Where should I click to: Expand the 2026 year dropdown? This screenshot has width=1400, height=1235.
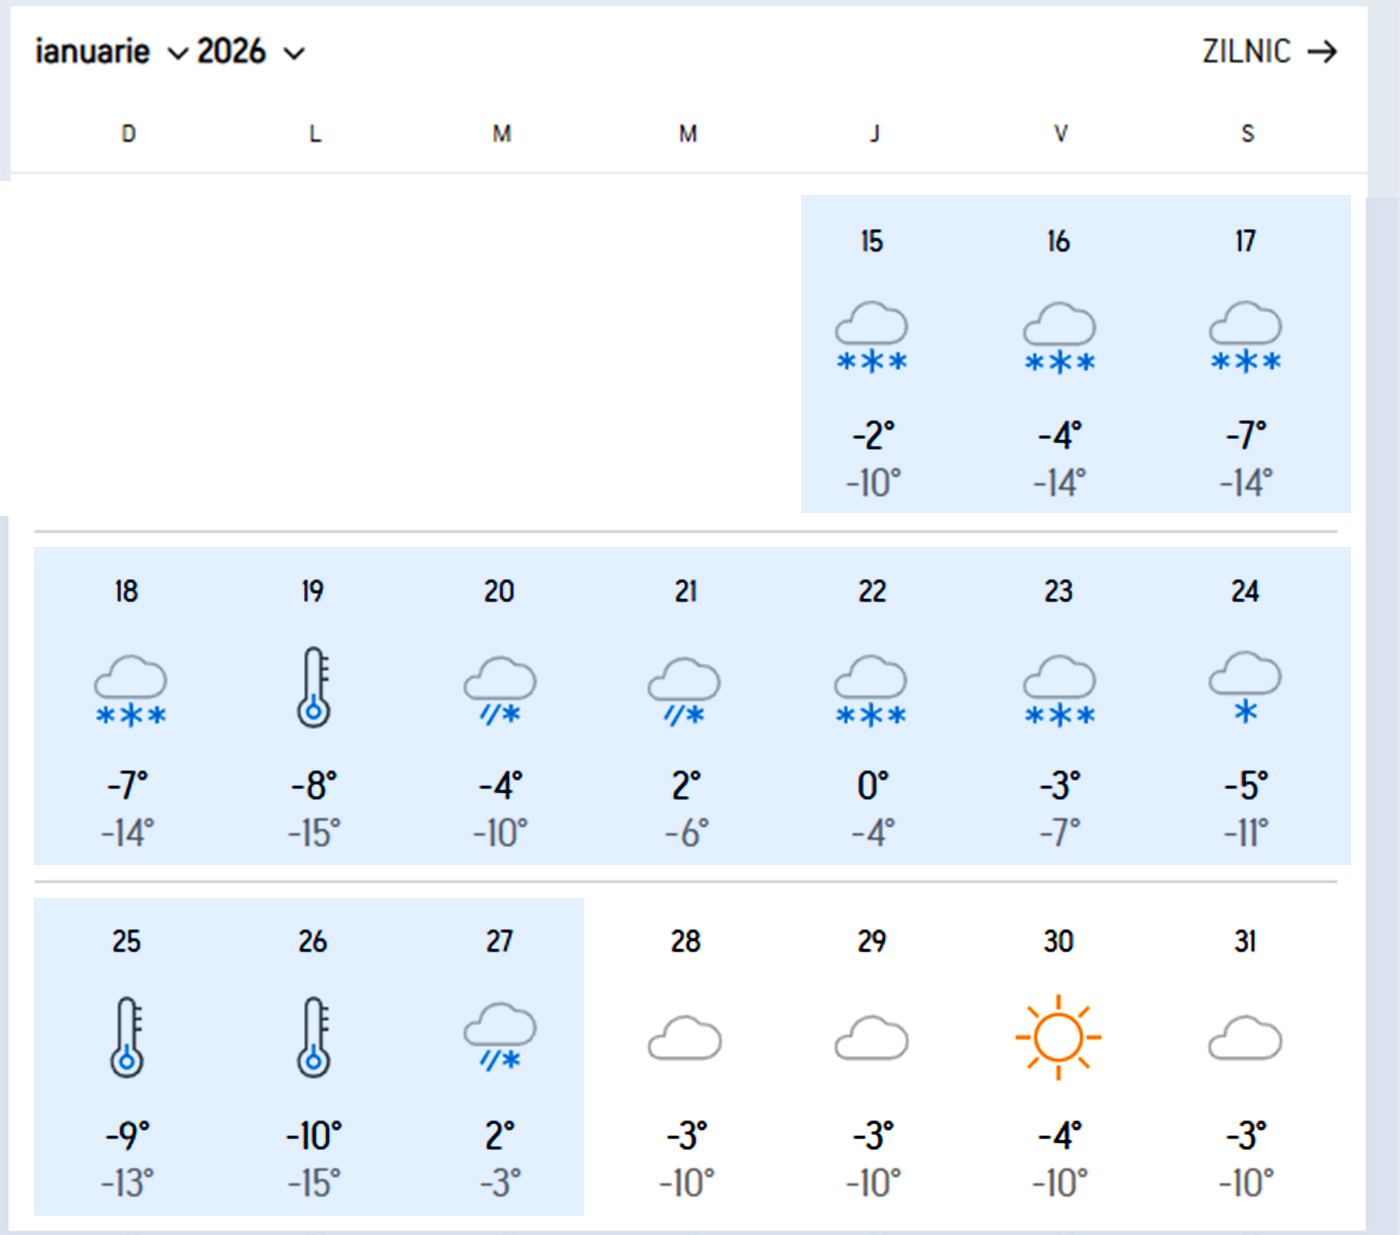pos(250,52)
